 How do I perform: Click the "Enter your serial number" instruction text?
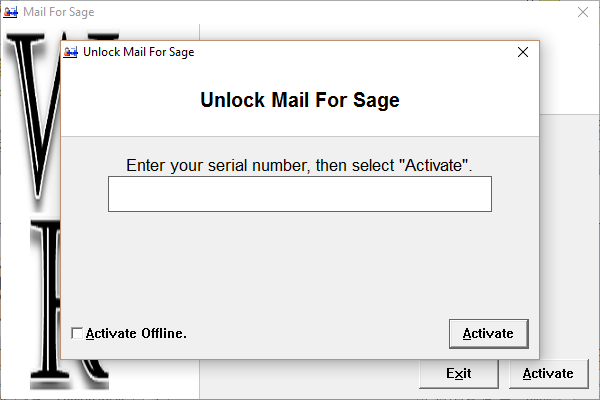[x=299, y=165]
